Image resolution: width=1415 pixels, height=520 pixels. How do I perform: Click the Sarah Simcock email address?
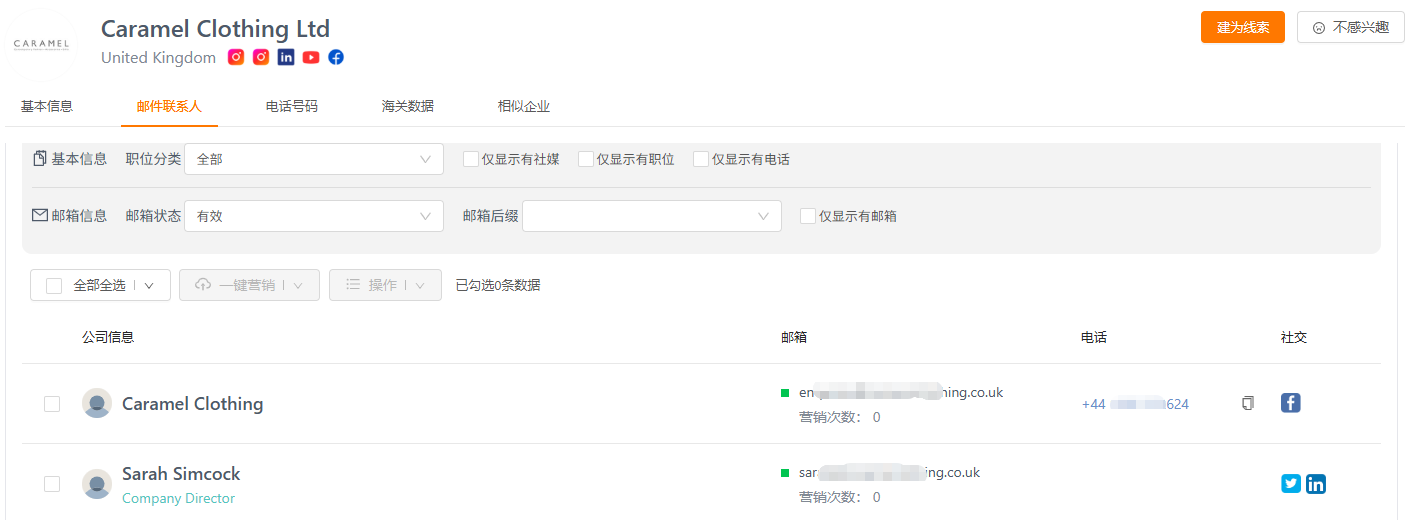(x=889, y=472)
